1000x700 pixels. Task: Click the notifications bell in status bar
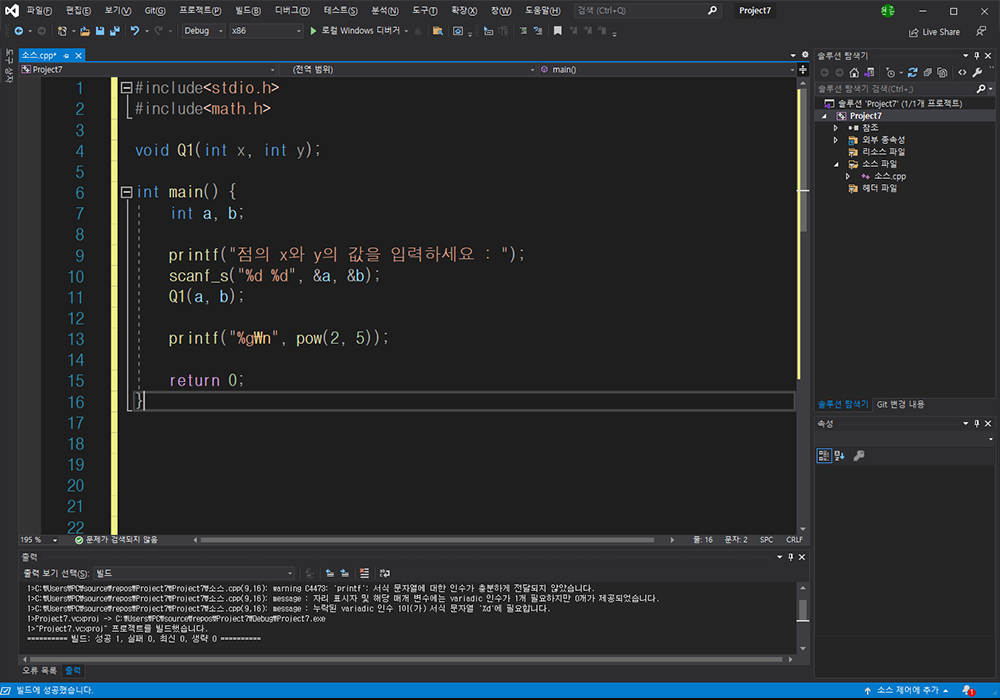click(968, 690)
